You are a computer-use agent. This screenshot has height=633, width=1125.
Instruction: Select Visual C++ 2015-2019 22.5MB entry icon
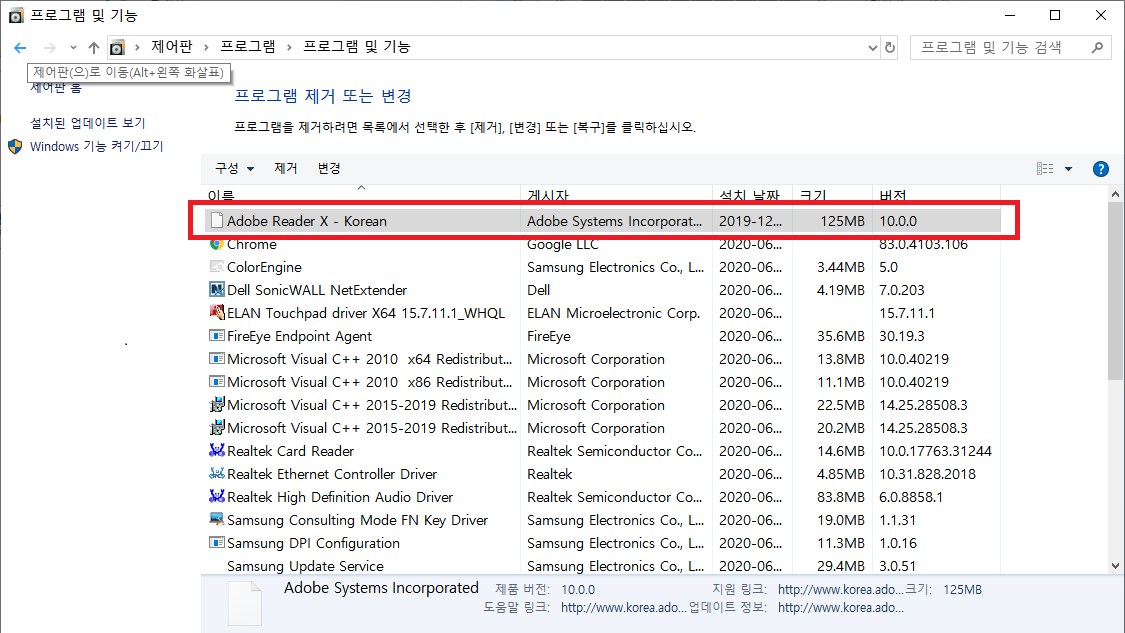coord(217,405)
